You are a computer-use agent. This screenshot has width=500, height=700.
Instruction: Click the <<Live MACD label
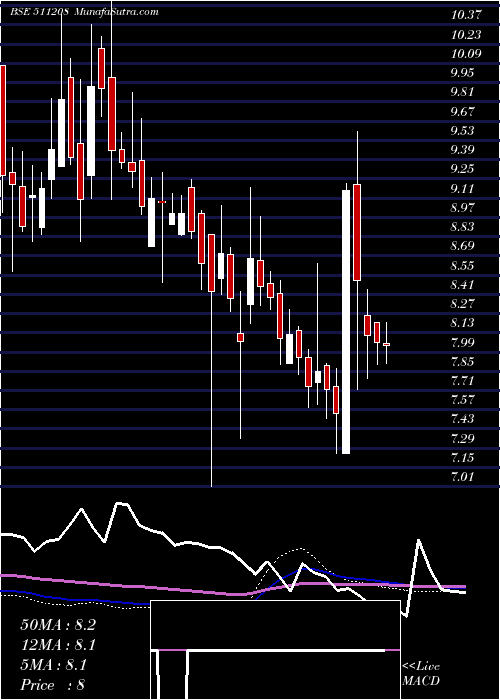pos(421,674)
